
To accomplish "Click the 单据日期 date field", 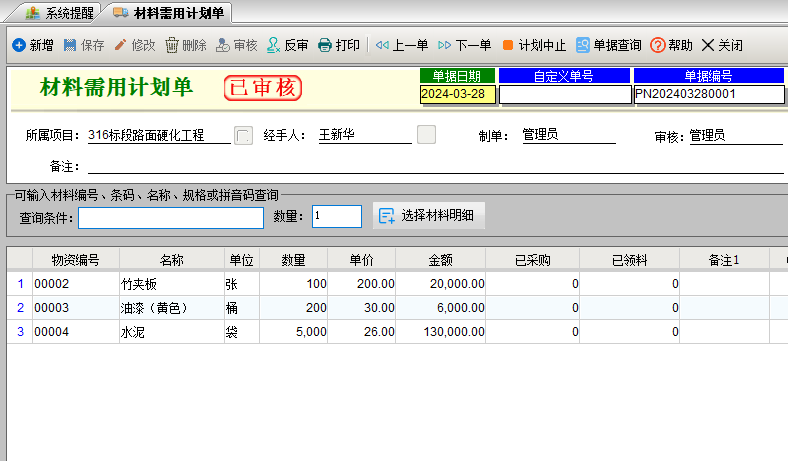I will point(458,94).
